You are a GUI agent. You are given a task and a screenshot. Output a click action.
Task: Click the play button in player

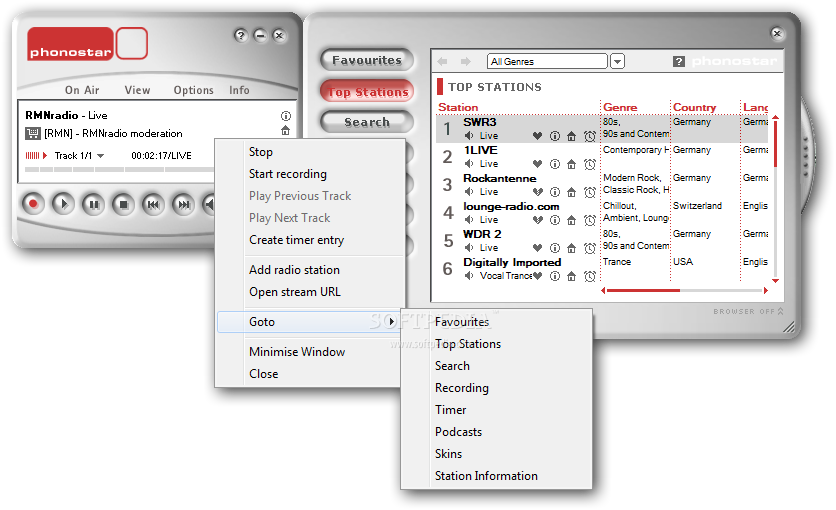tap(63, 204)
